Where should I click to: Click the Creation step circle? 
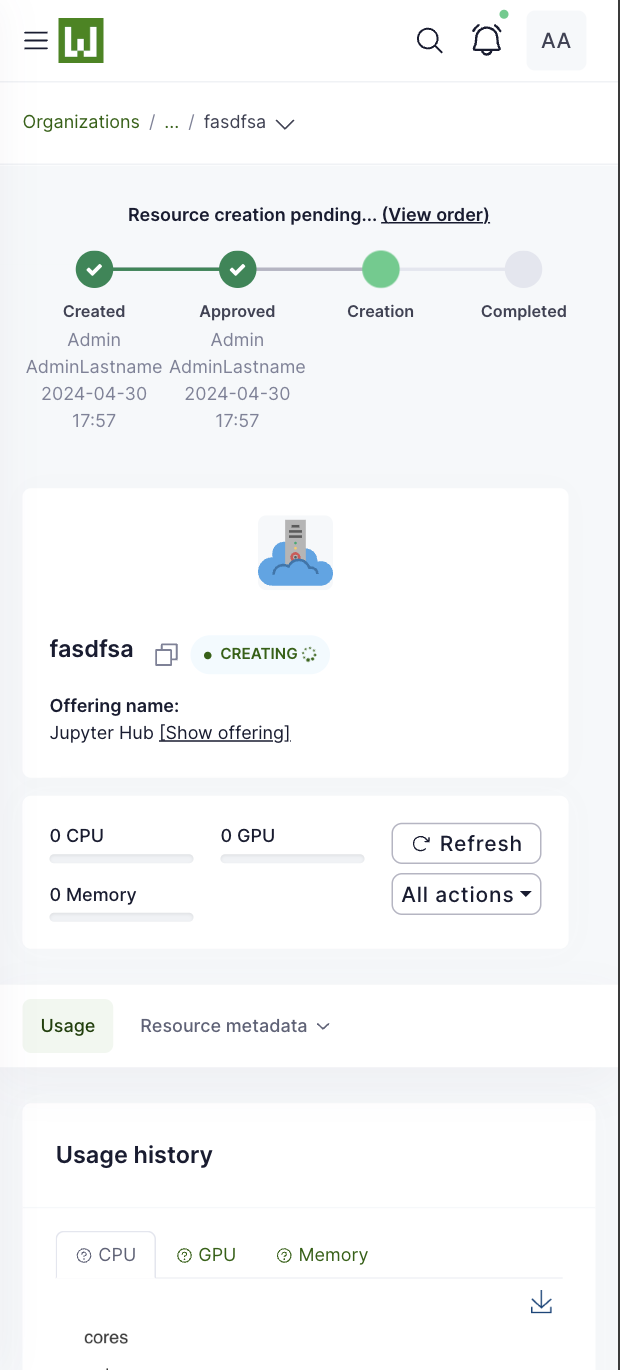point(381,269)
